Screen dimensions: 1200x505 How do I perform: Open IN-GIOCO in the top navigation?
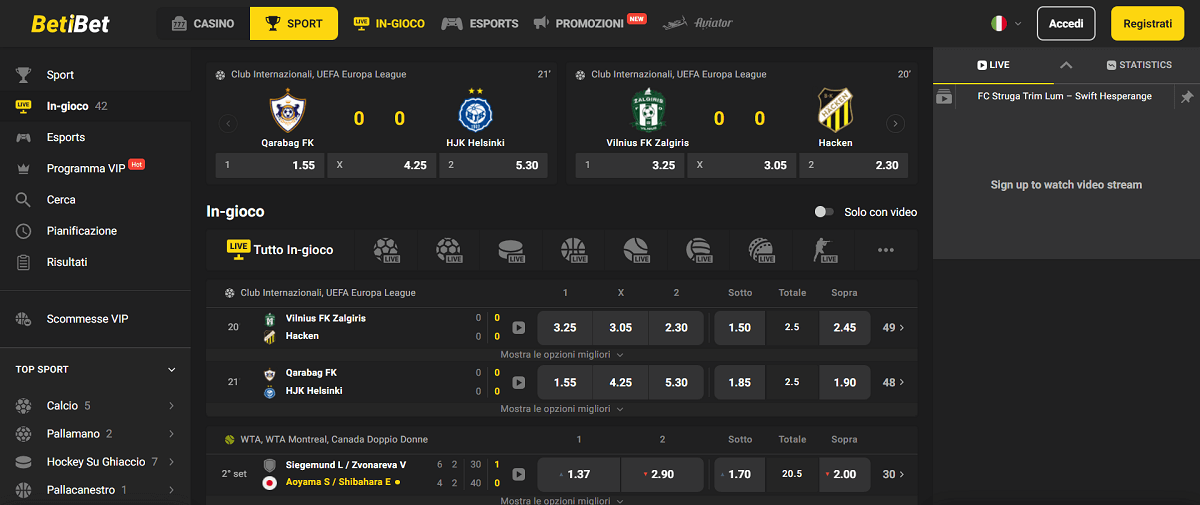click(389, 23)
